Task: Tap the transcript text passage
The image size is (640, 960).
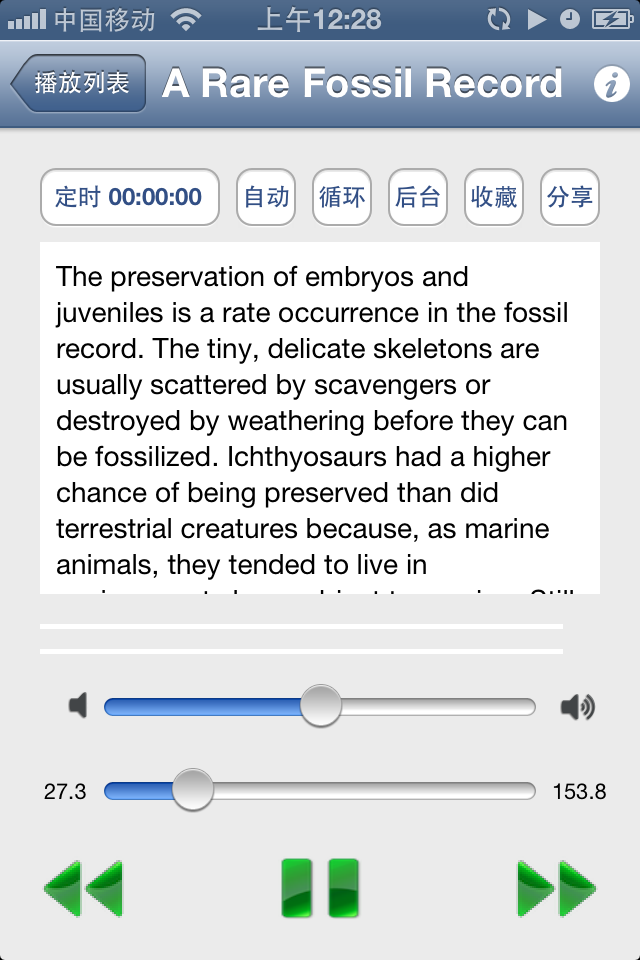Action: pyautogui.click(x=320, y=418)
